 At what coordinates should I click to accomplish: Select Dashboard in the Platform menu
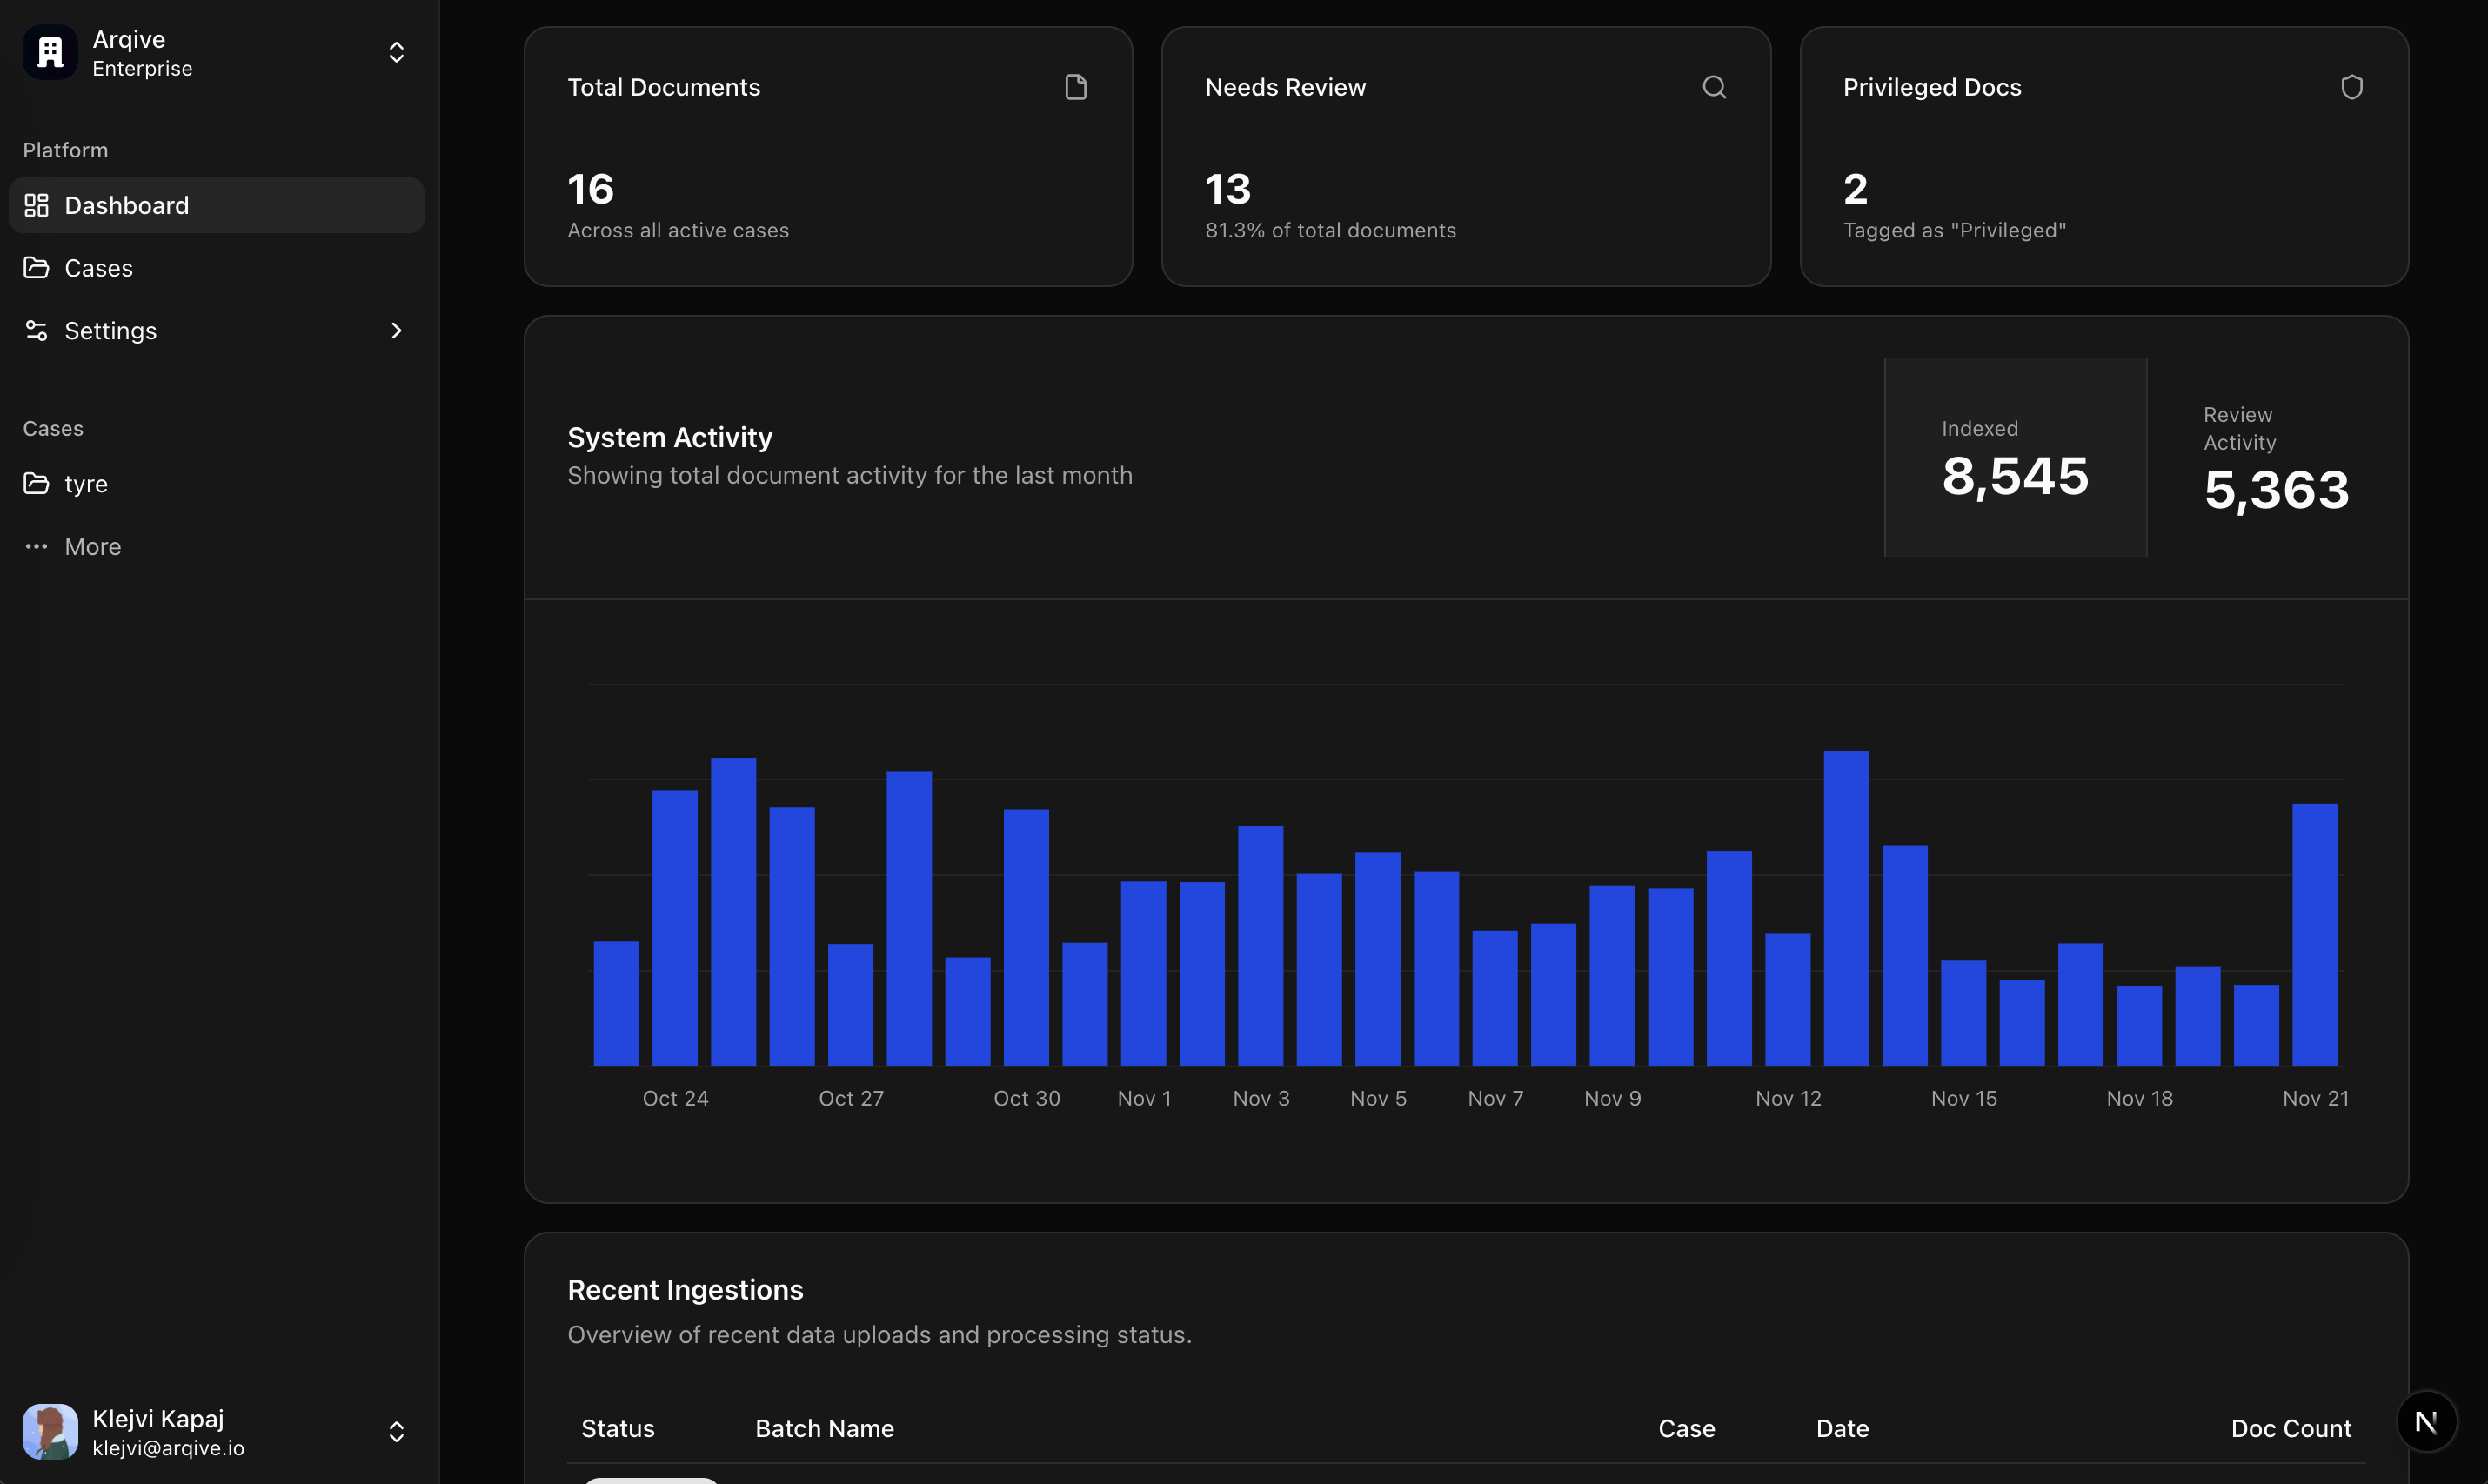click(126, 205)
